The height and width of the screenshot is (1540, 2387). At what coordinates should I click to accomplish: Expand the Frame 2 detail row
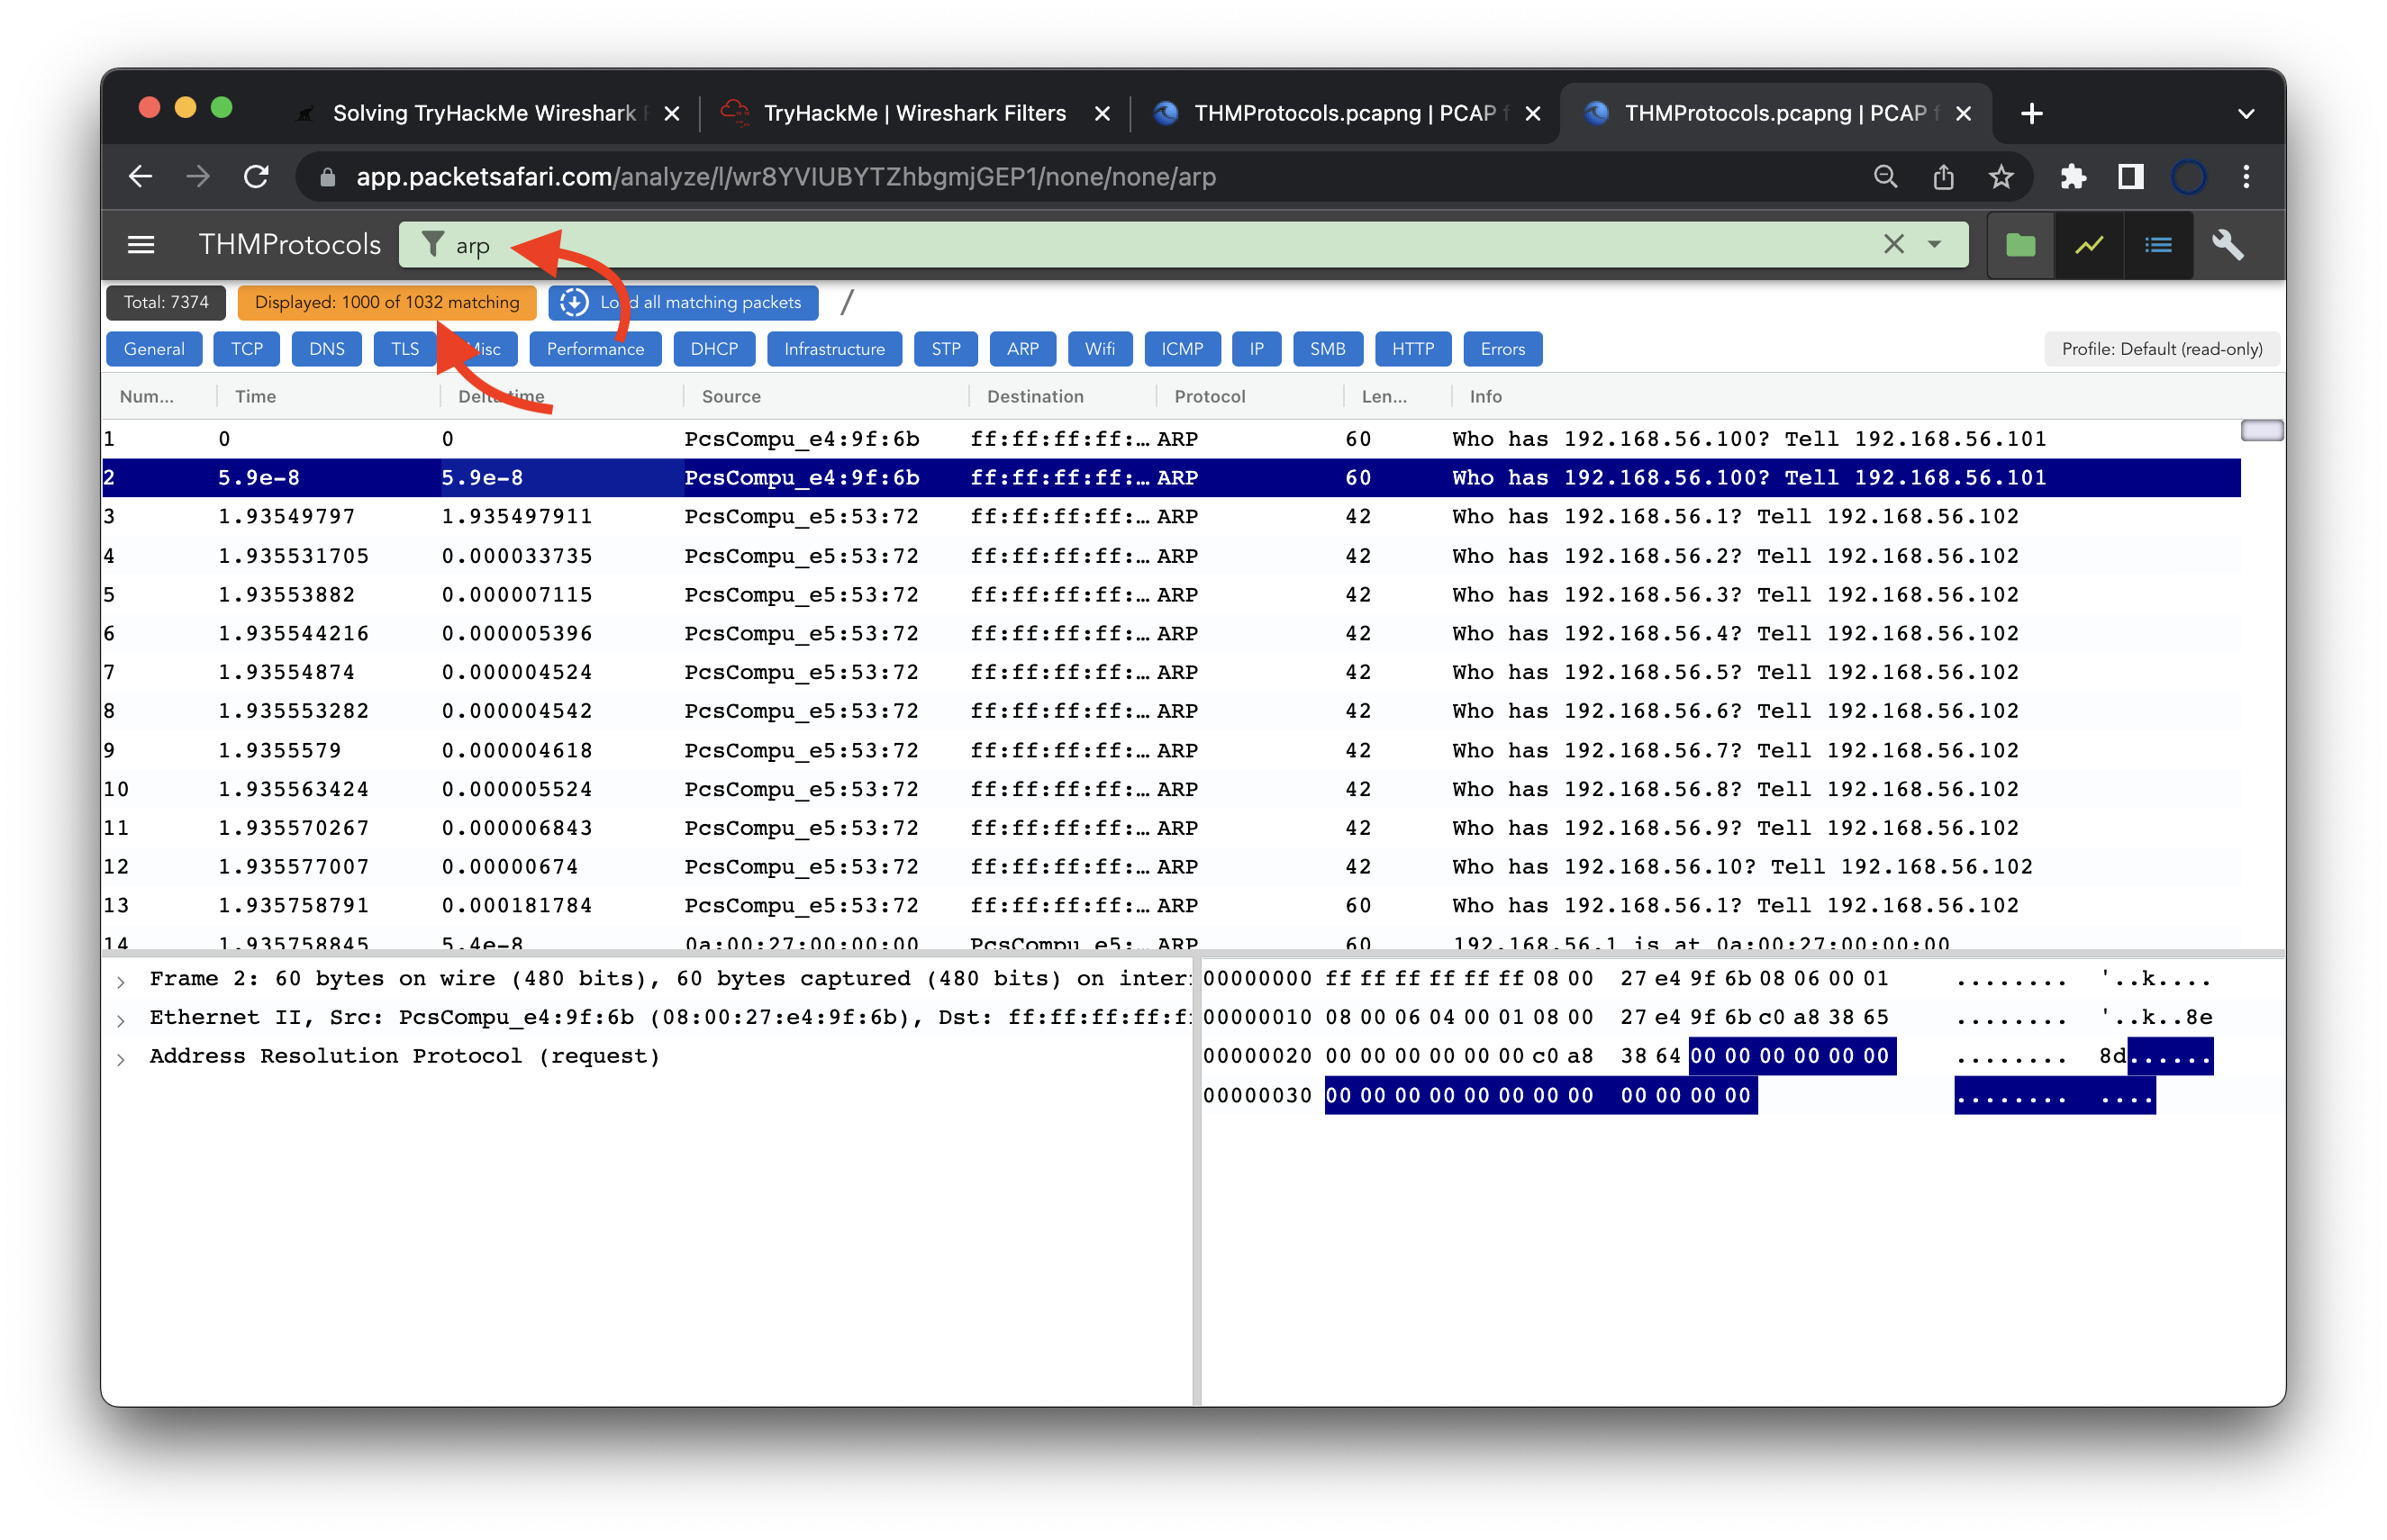120,981
